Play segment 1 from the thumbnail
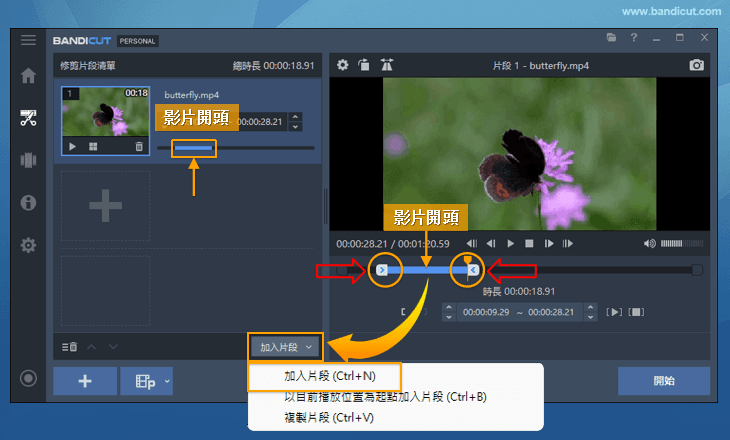Screen dimensions: 730x440 [x=73, y=147]
